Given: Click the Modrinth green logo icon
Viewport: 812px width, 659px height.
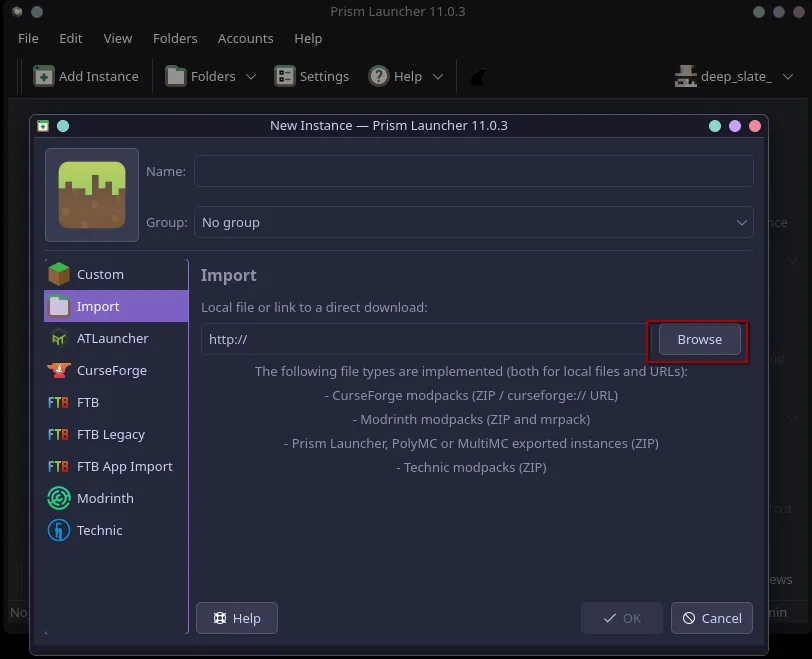Looking at the screenshot, I should click(x=59, y=498).
